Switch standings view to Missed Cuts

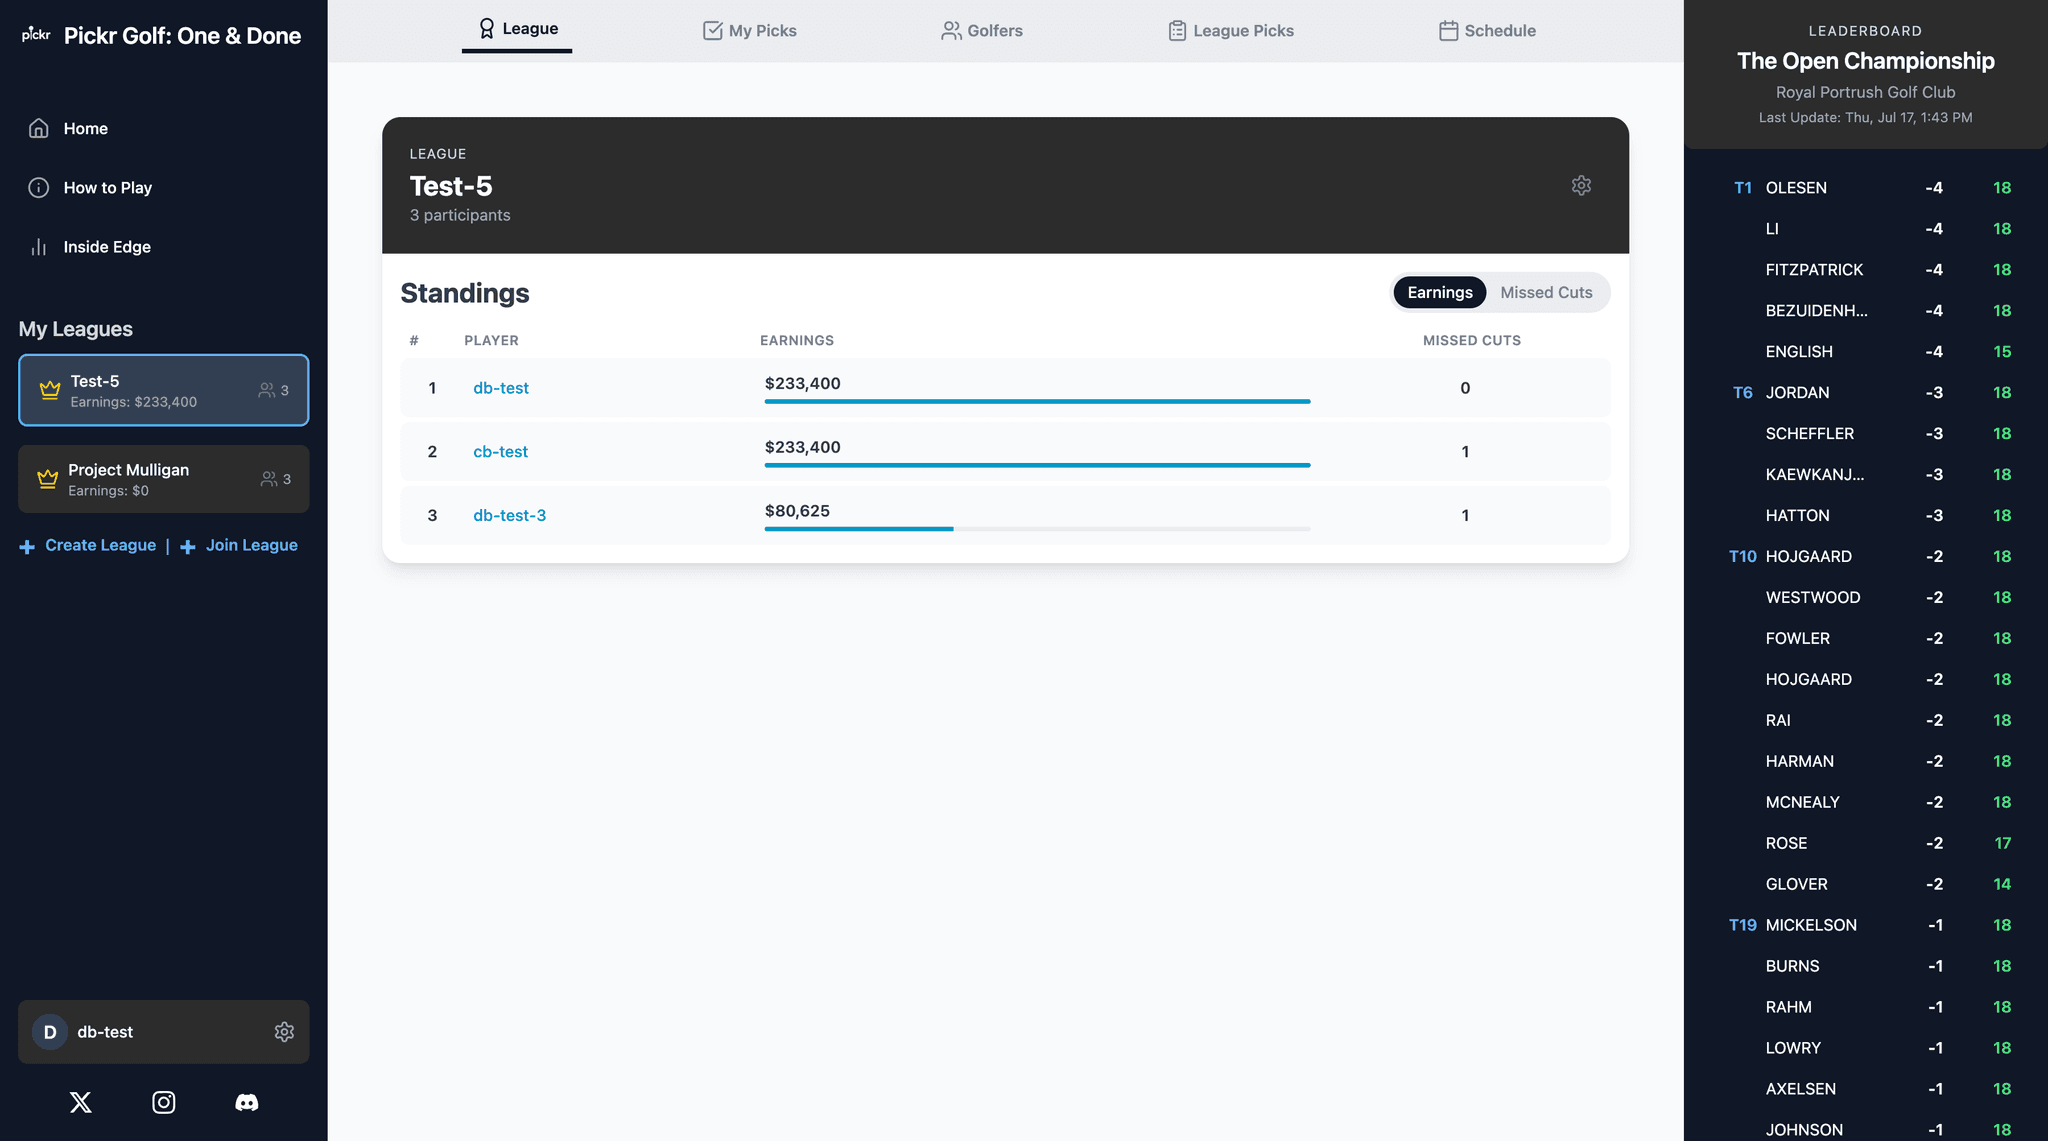(x=1545, y=293)
